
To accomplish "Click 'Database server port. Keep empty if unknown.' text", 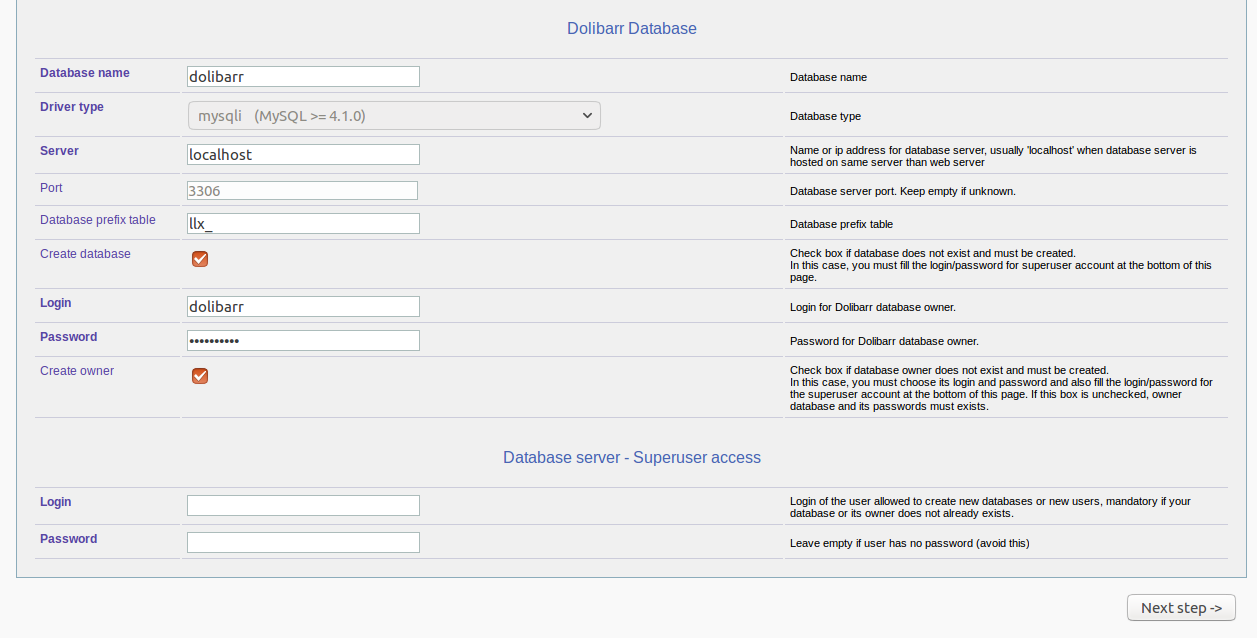I will tap(903, 191).
